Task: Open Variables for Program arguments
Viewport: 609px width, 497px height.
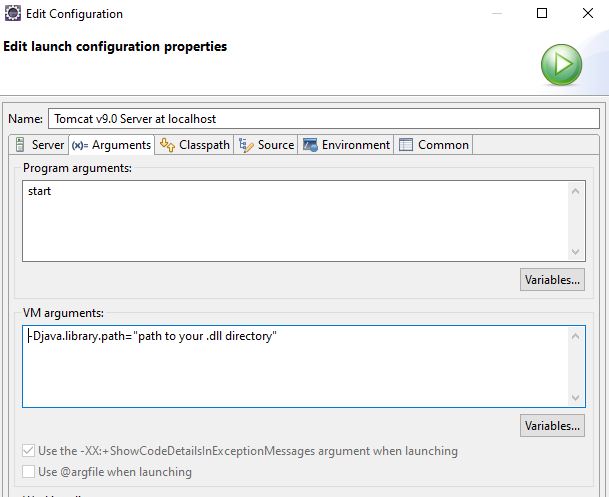Action: click(x=552, y=280)
